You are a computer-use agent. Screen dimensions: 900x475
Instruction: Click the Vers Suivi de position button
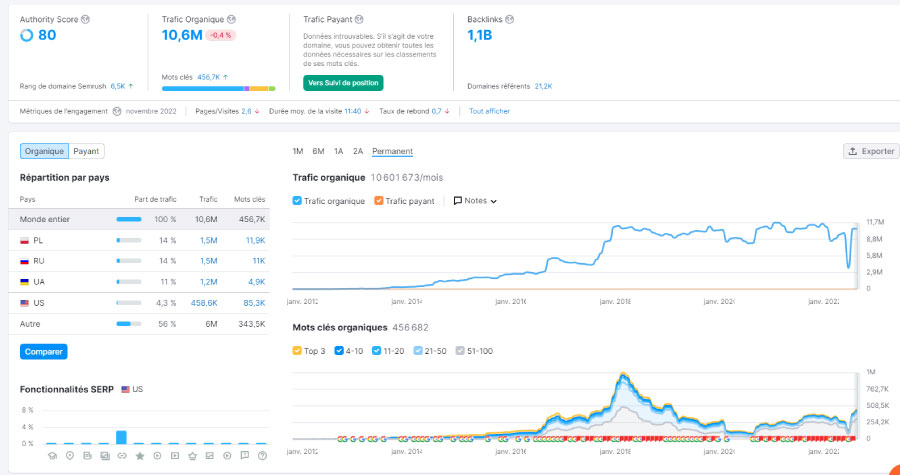[x=343, y=83]
